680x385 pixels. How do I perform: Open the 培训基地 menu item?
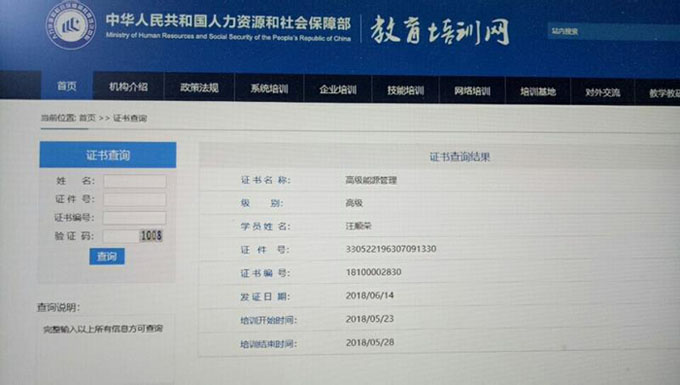pyautogui.click(x=538, y=91)
